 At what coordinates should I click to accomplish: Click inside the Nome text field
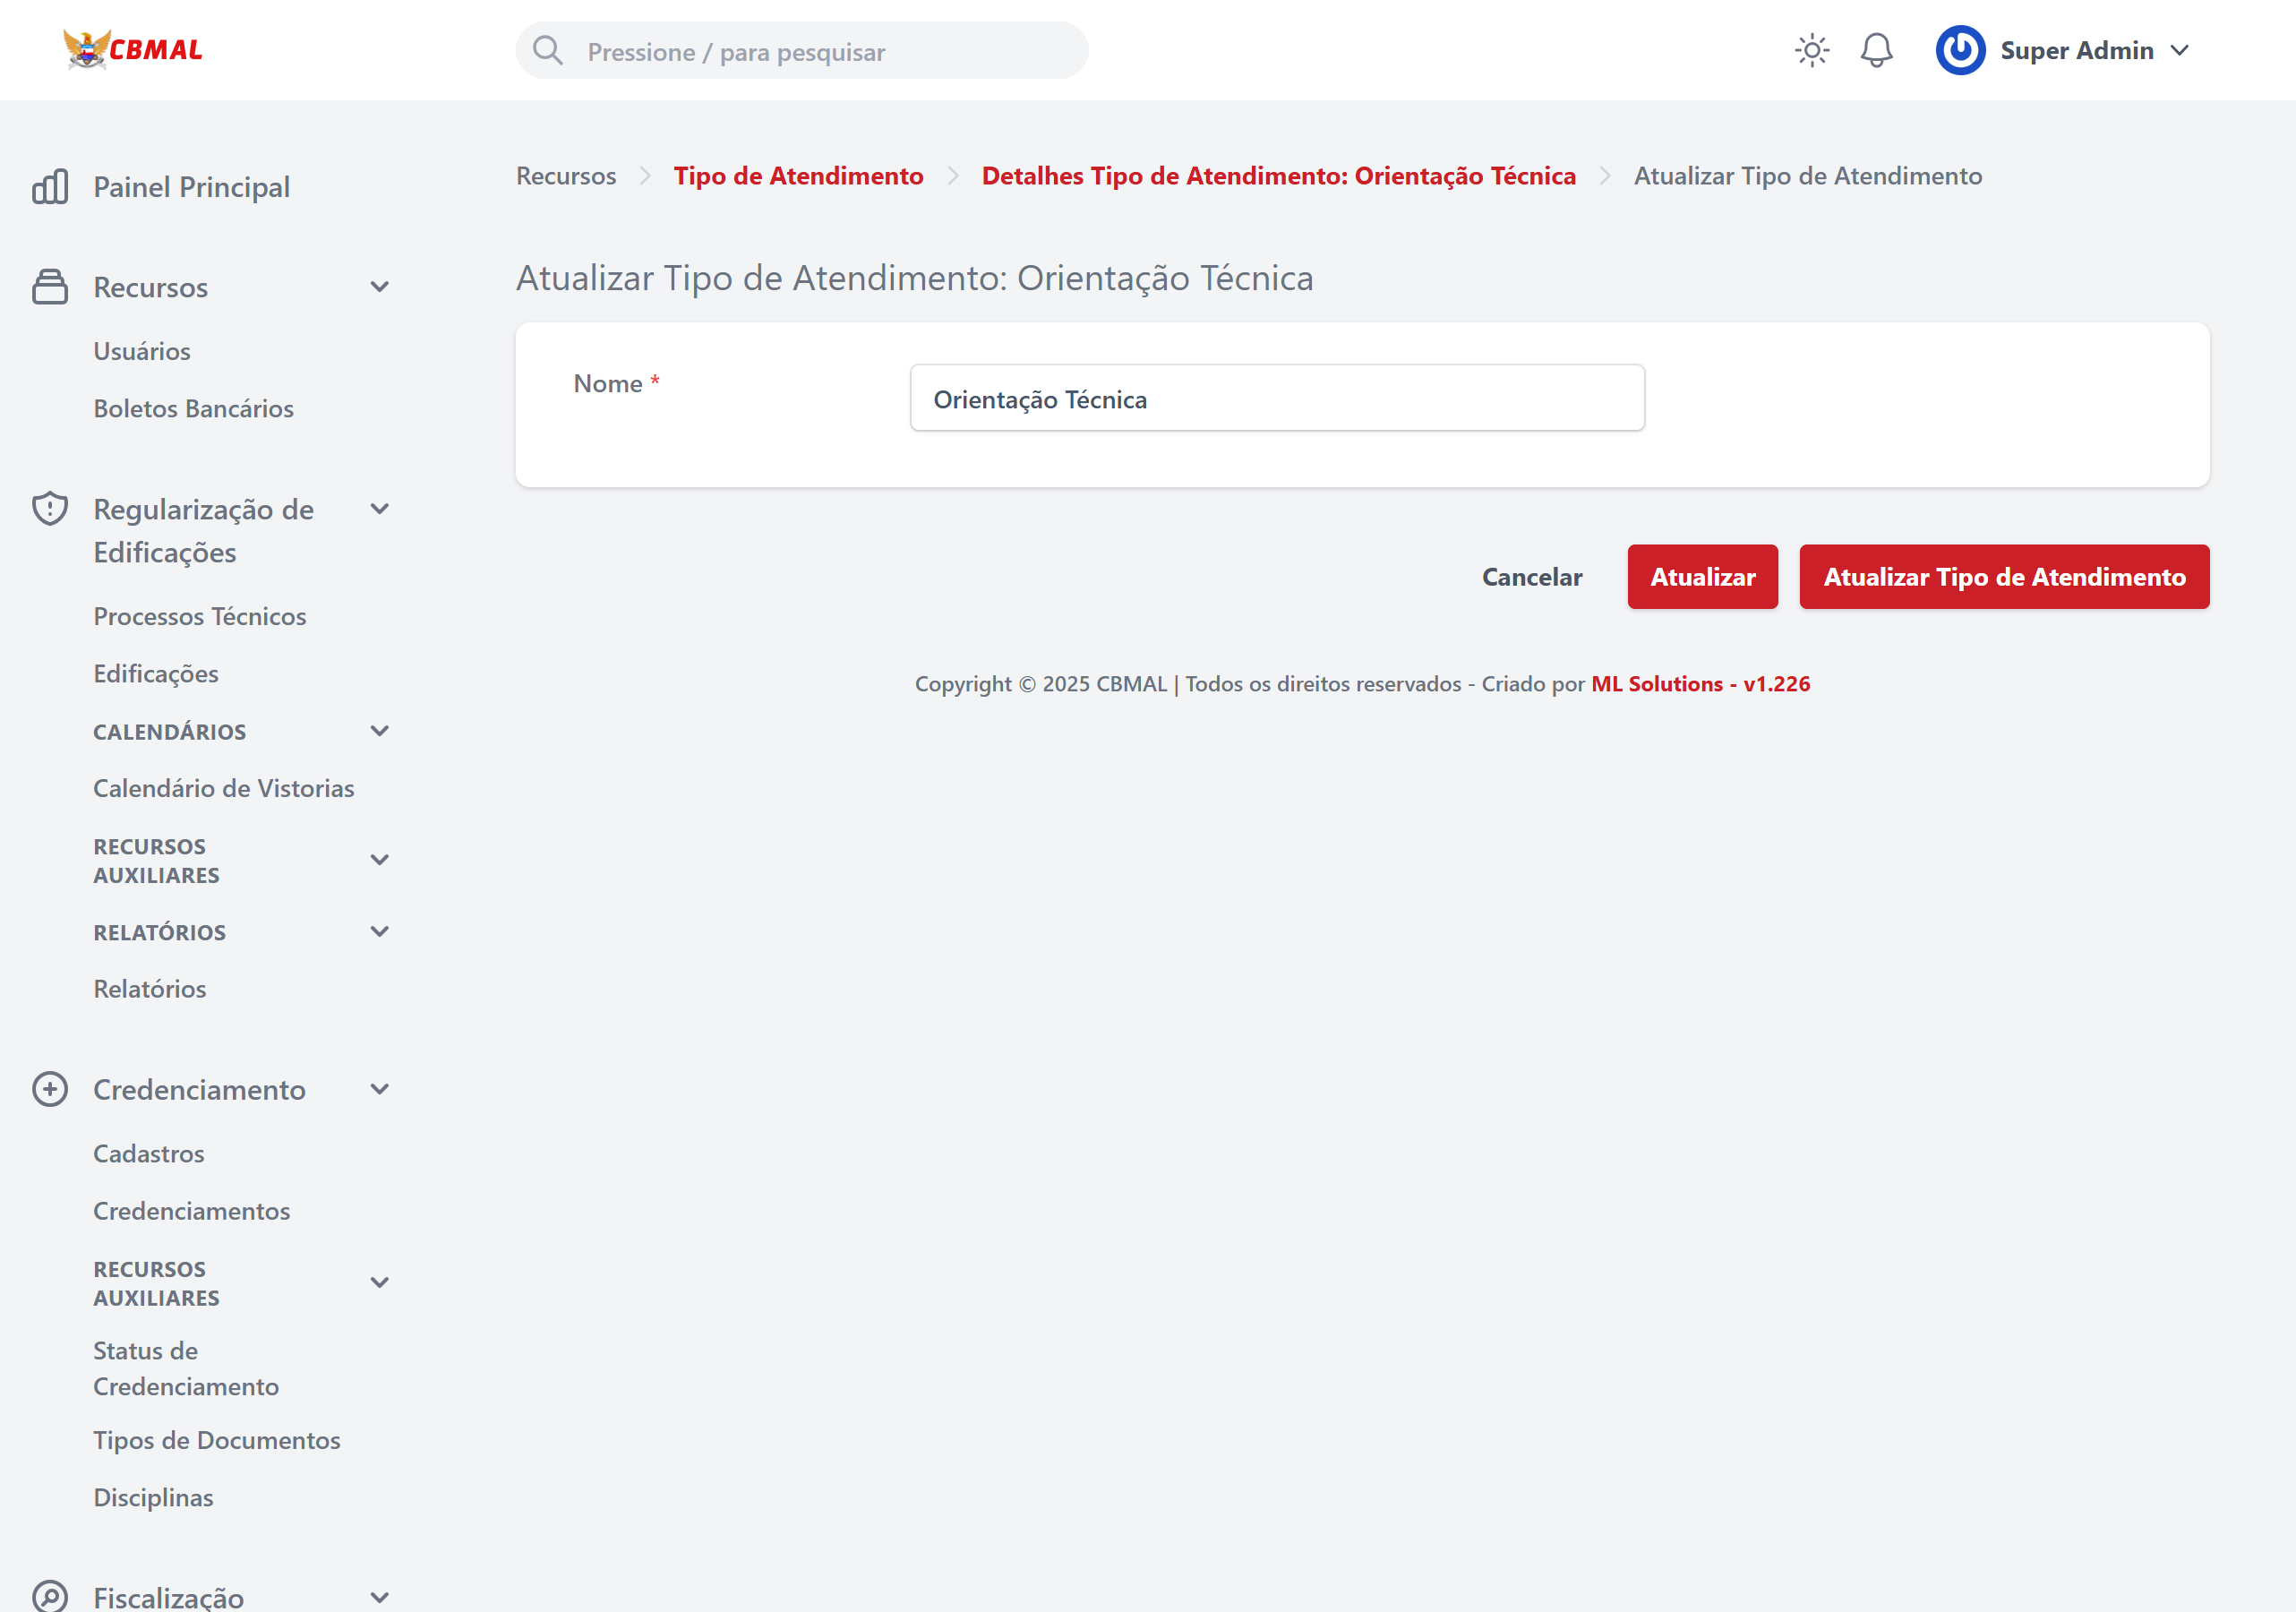coord(1277,398)
